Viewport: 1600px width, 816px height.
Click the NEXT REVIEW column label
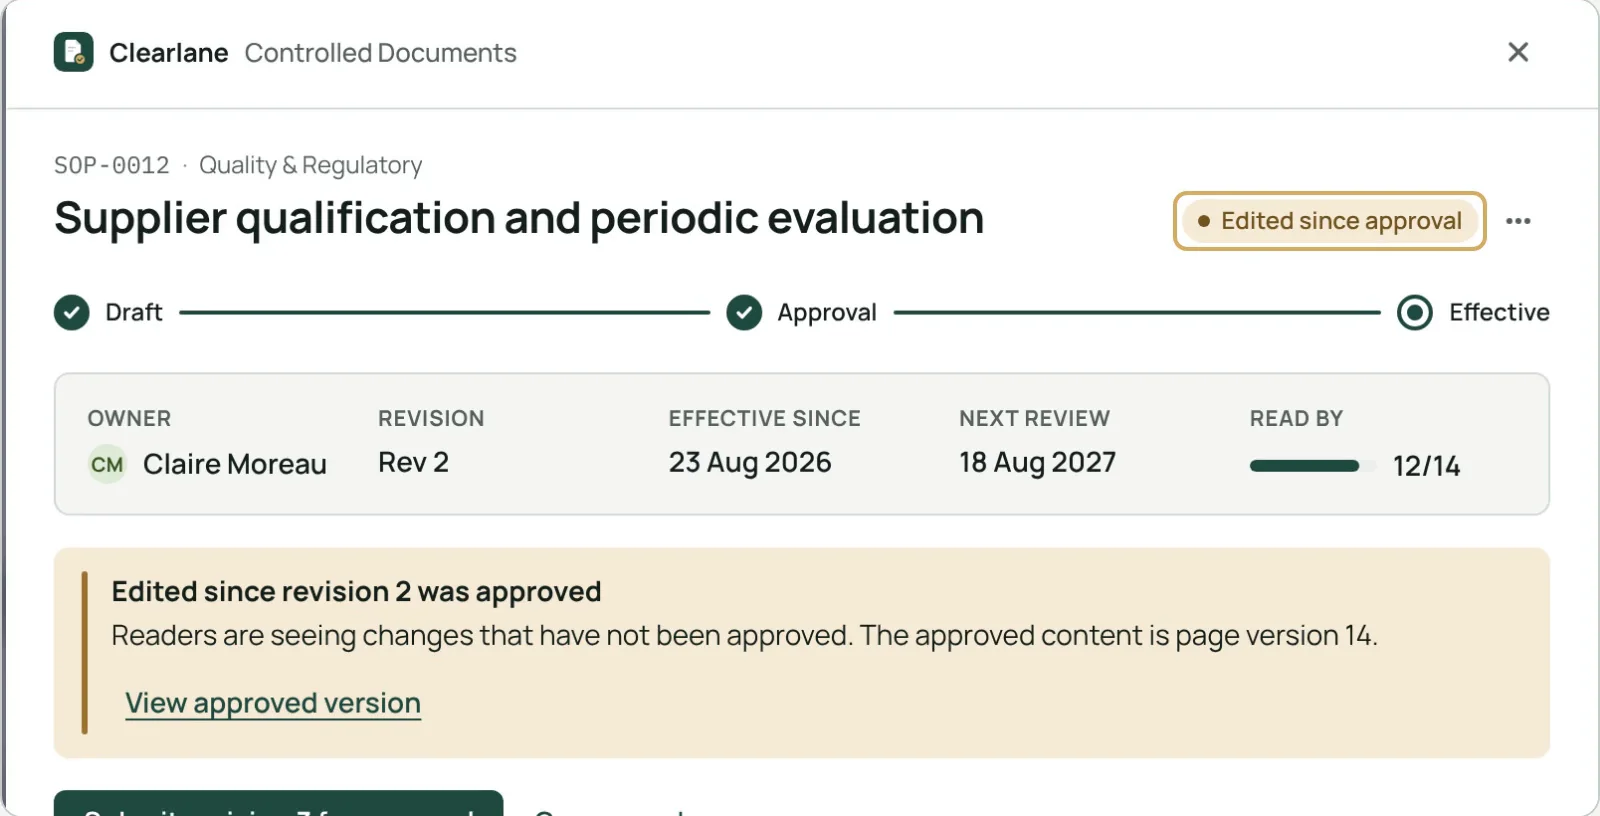click(x=1035, y=418)
